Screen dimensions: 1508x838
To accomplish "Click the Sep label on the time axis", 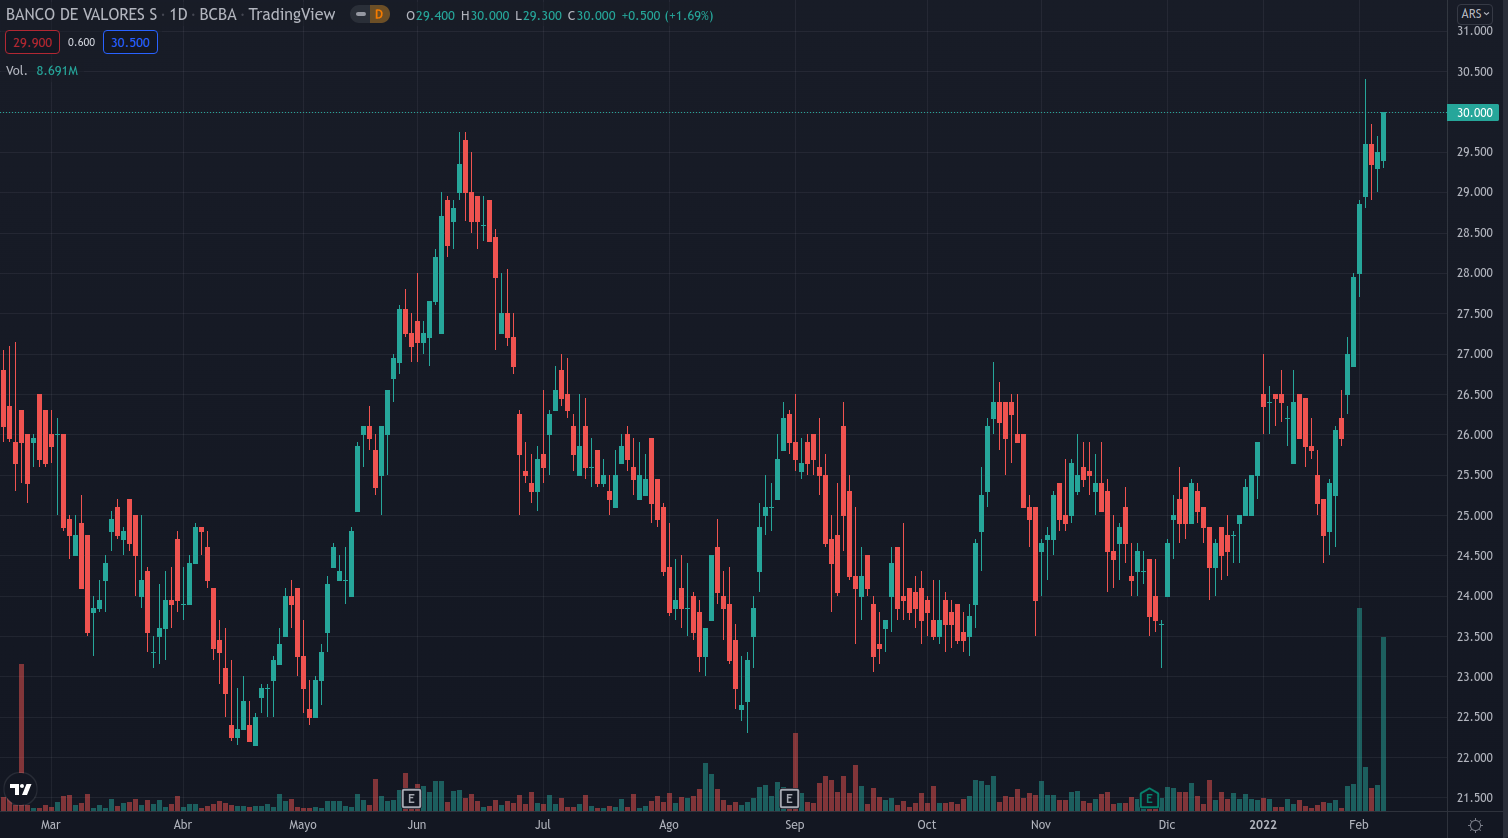I will pos(795,825).
